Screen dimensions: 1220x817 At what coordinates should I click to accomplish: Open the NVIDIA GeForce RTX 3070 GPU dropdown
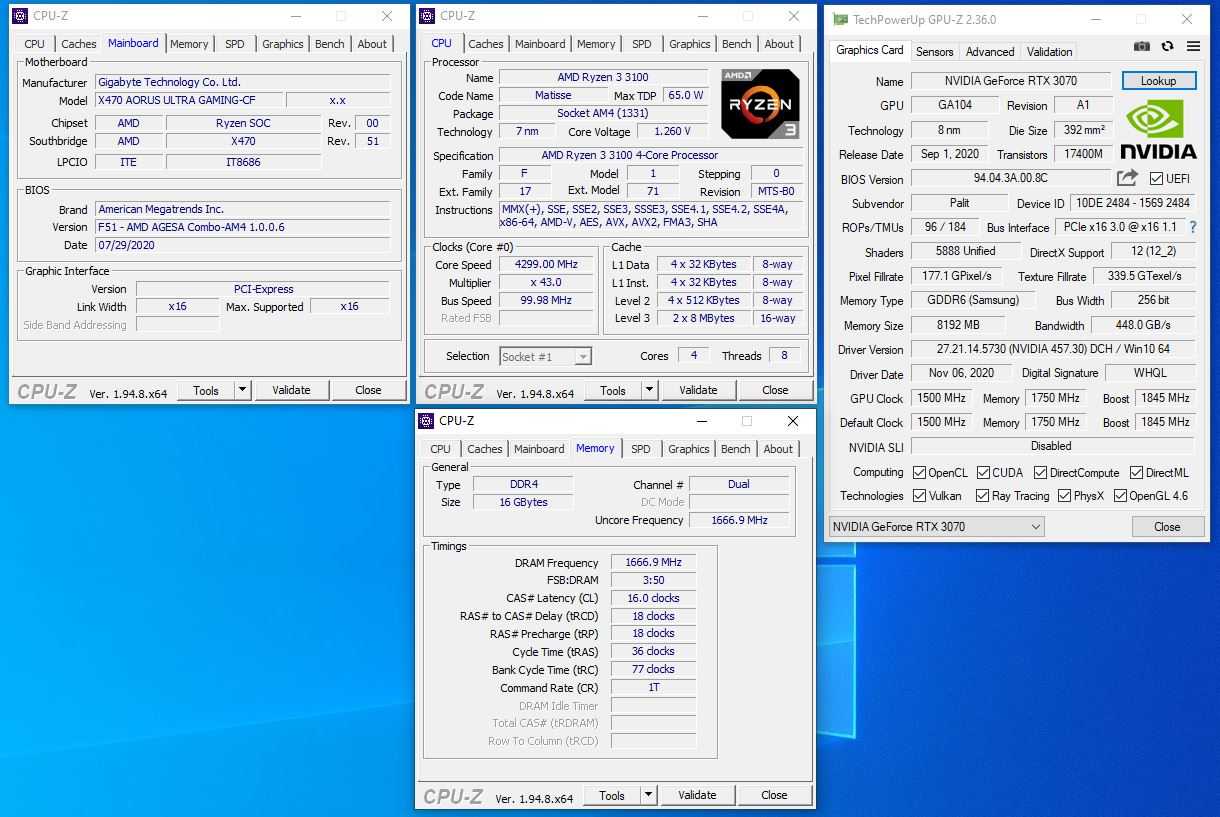936,526
